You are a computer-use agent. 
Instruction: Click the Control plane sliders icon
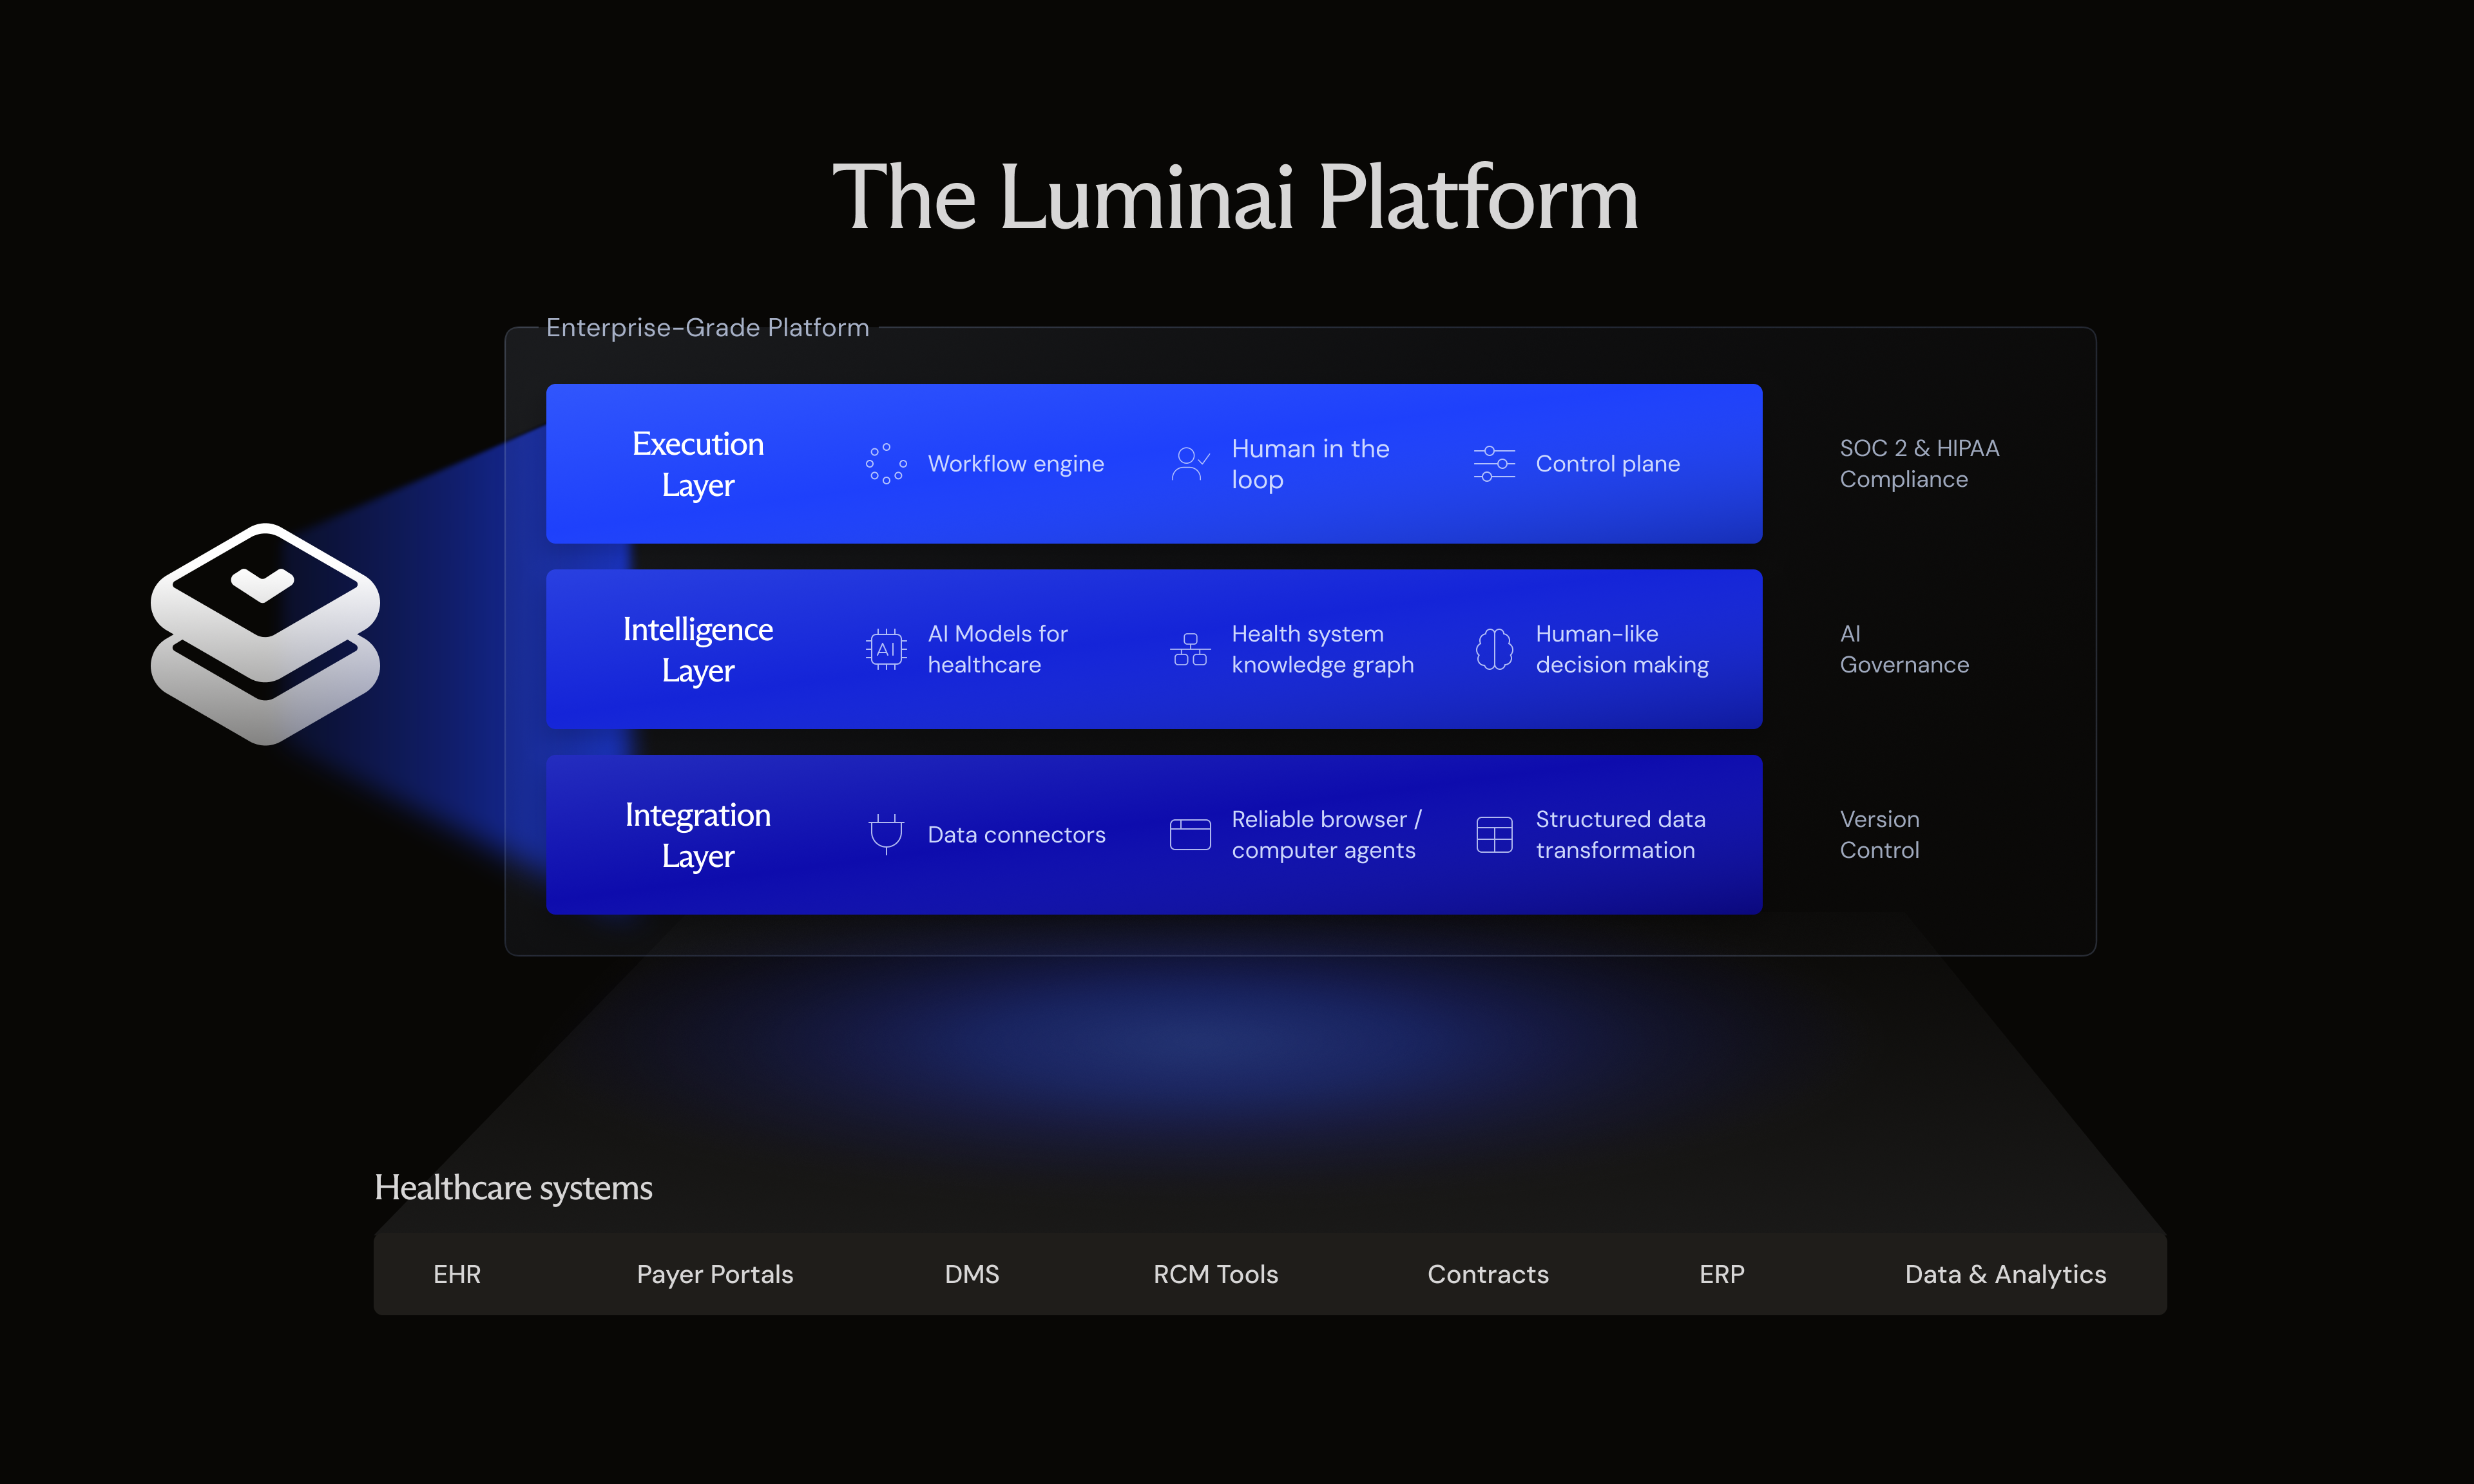point(1494,464)
